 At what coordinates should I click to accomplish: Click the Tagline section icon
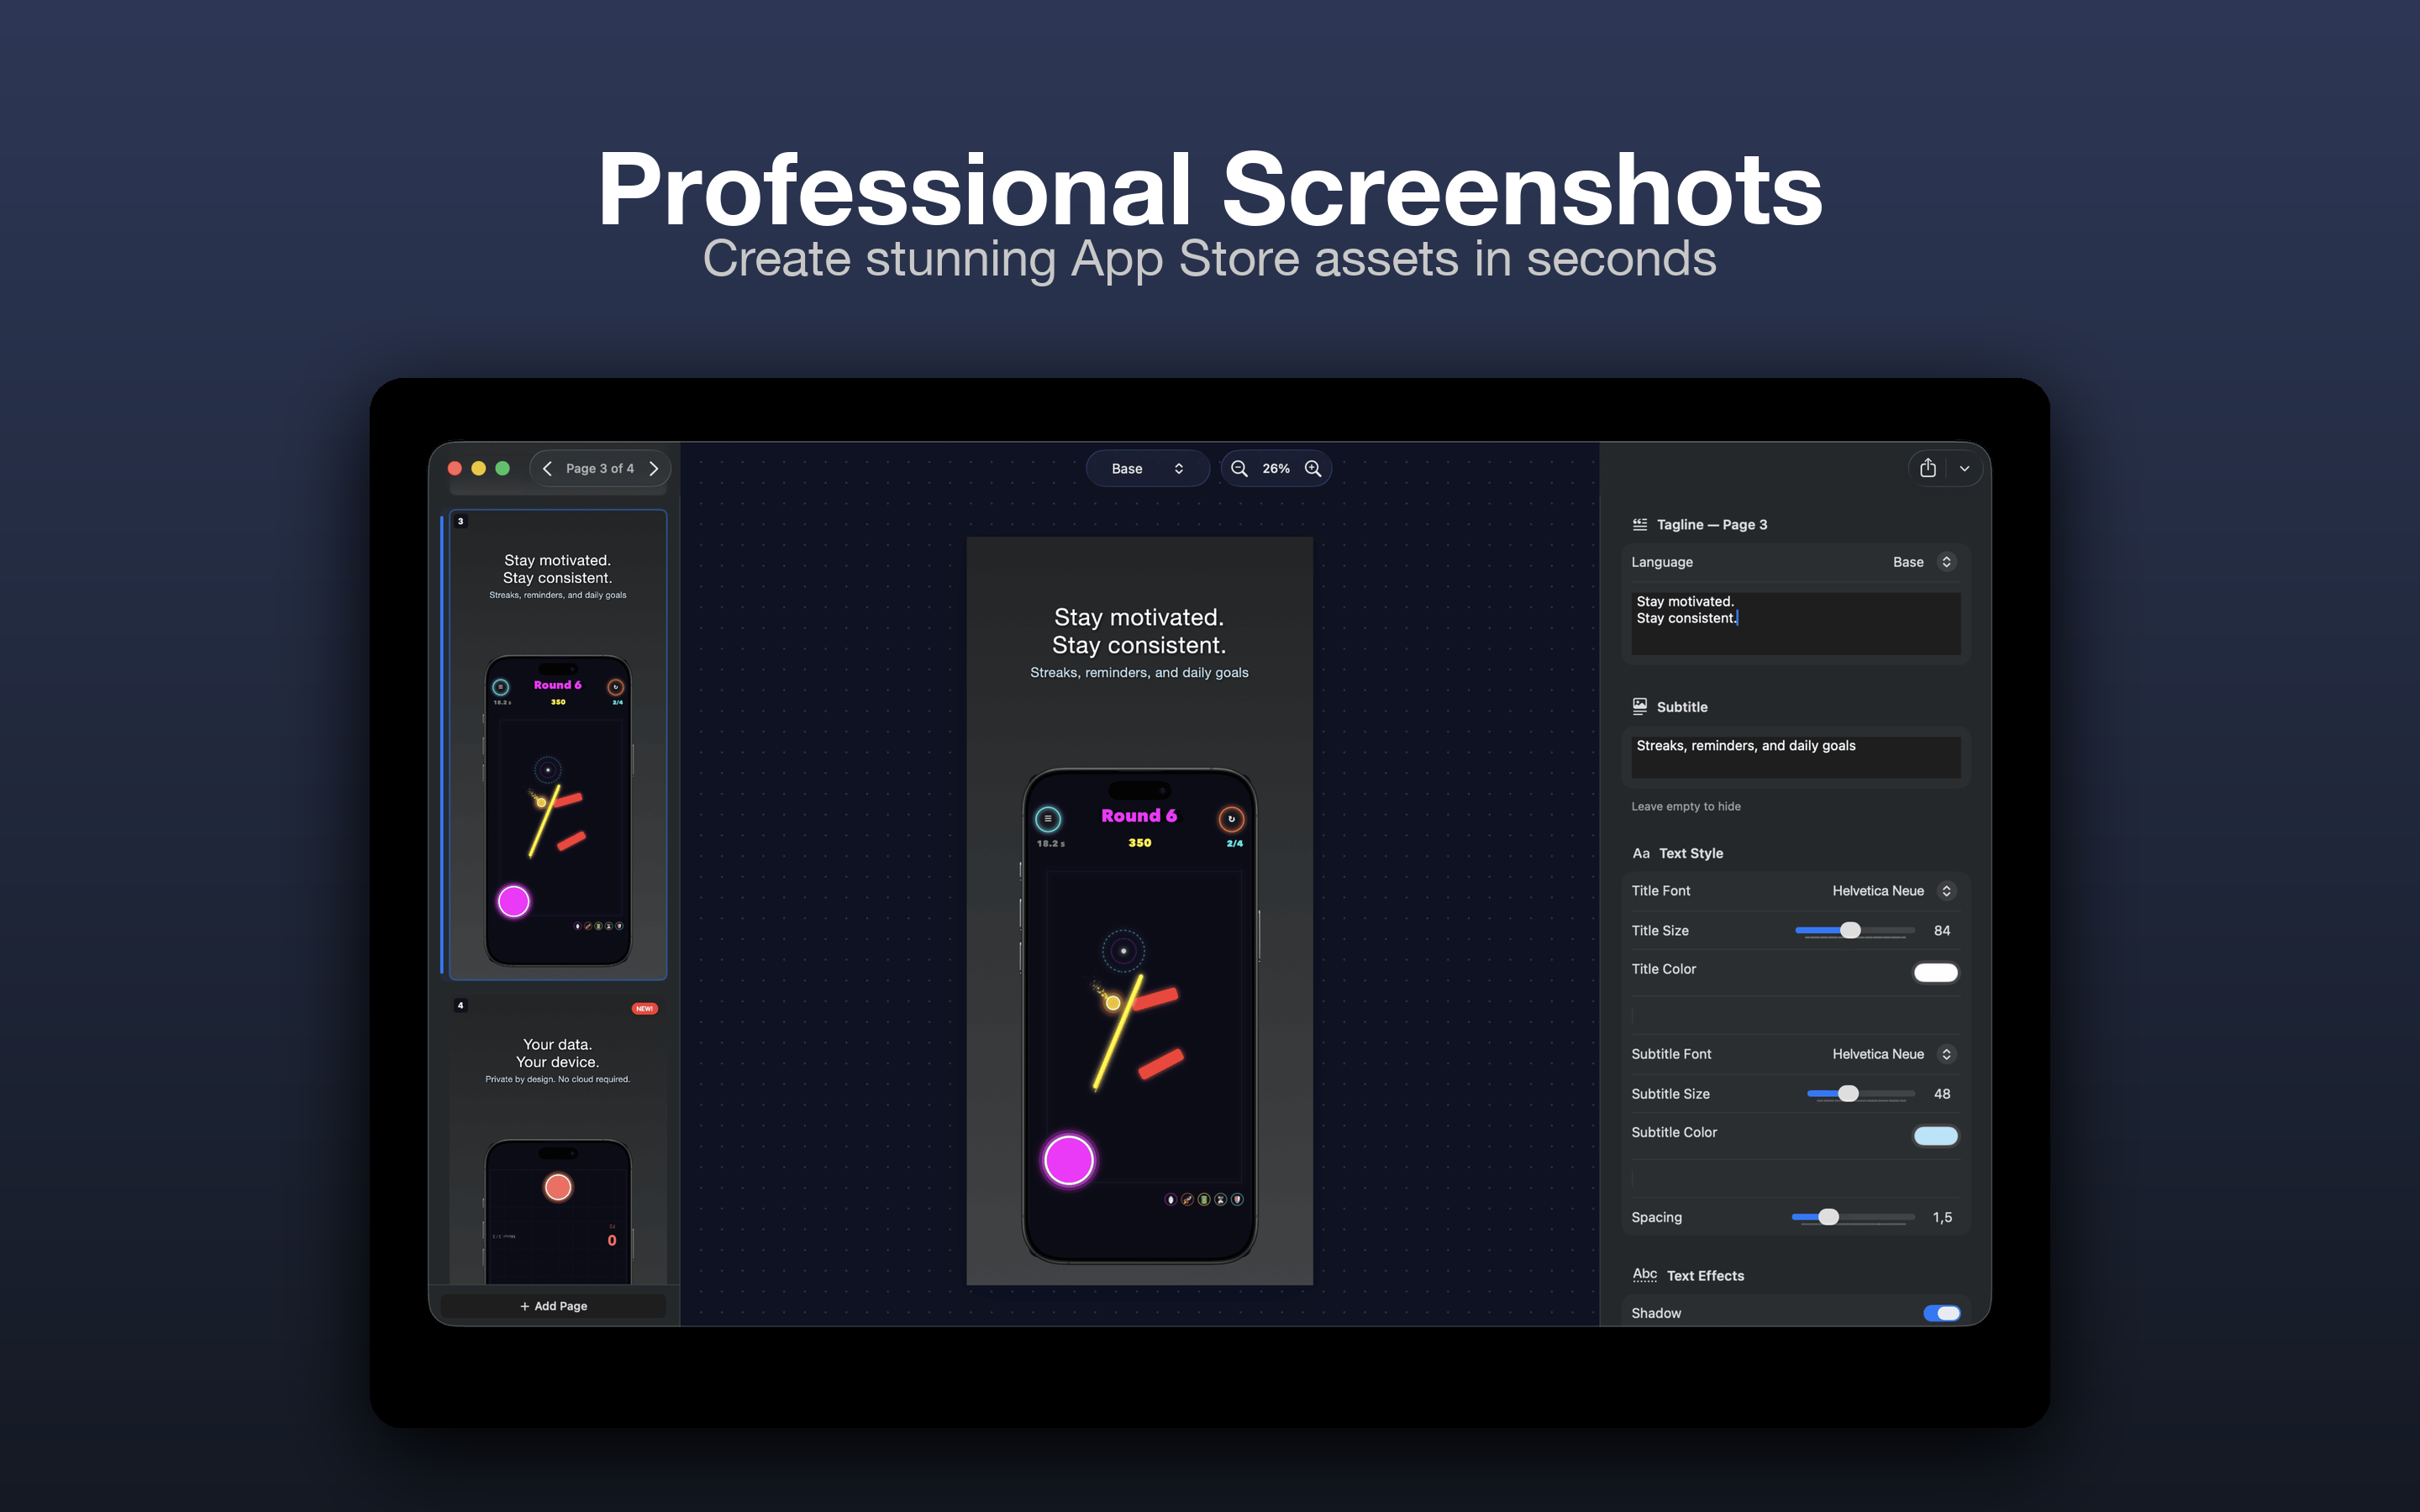[1640, 524]
